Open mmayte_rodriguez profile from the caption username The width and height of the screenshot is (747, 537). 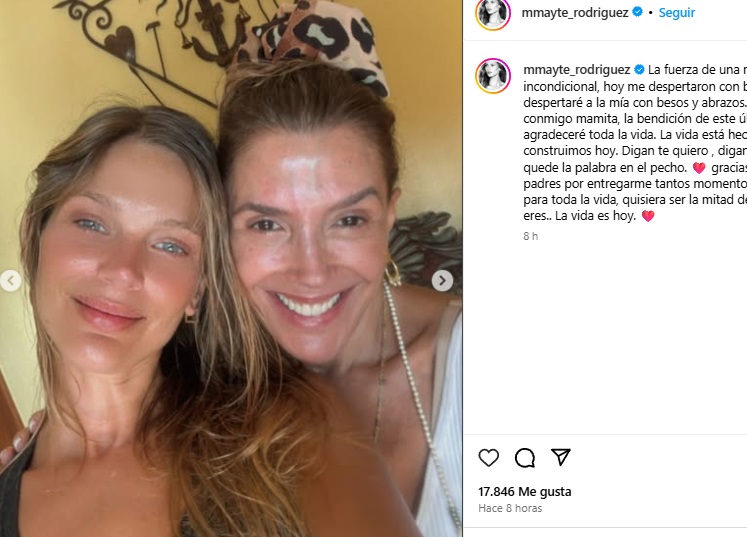click(x=577, y=70)
